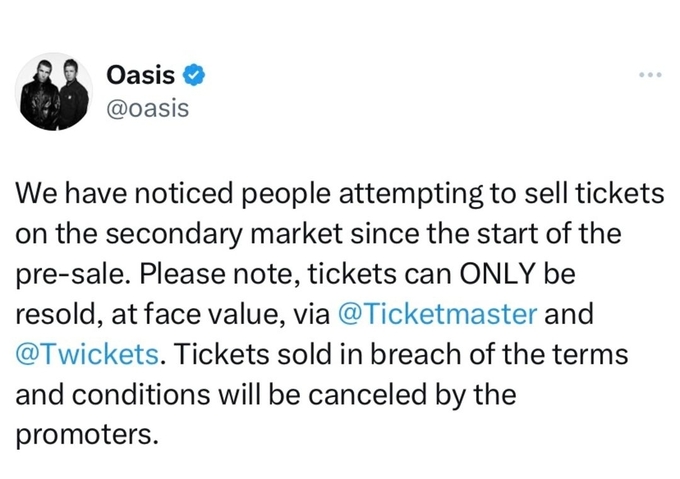Click the blue verified badge beside Oasis
The height and width of the screenshot is (479, 680).
193,75
